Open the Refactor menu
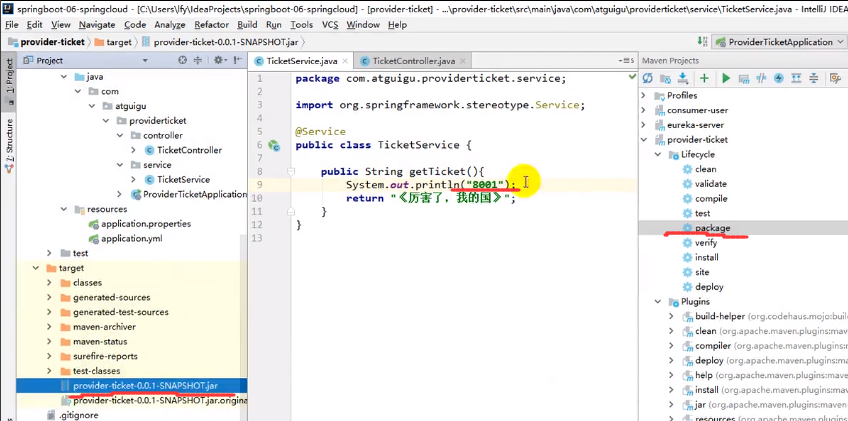The width and height of the screenshot is (848, 421). (211, 25)
